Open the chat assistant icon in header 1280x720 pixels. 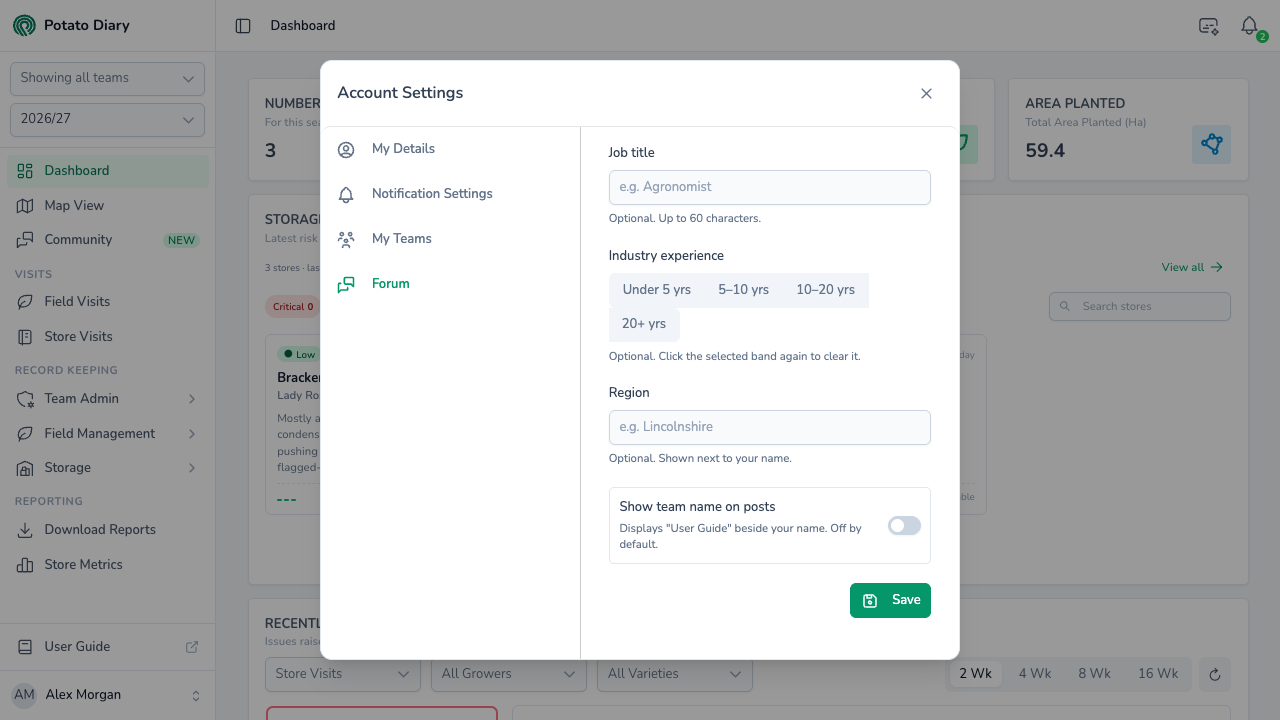tap(1209, 26)
